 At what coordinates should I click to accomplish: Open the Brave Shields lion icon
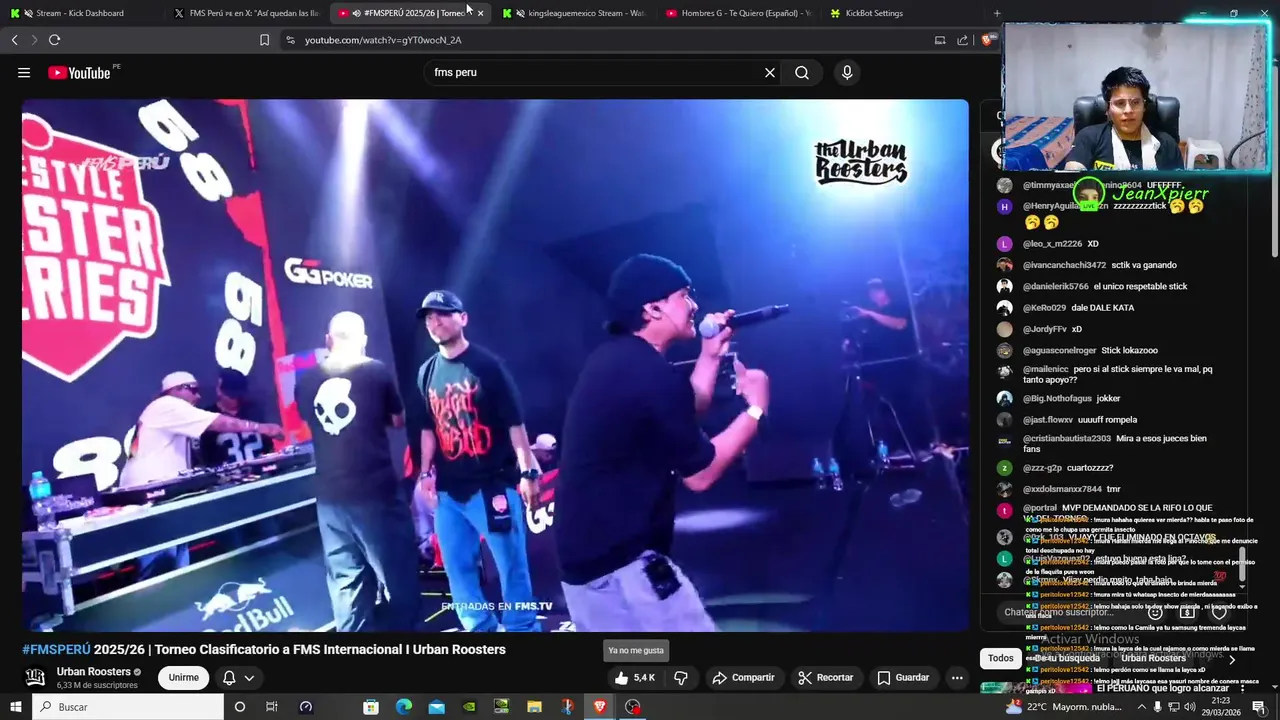tap(987, 40)
